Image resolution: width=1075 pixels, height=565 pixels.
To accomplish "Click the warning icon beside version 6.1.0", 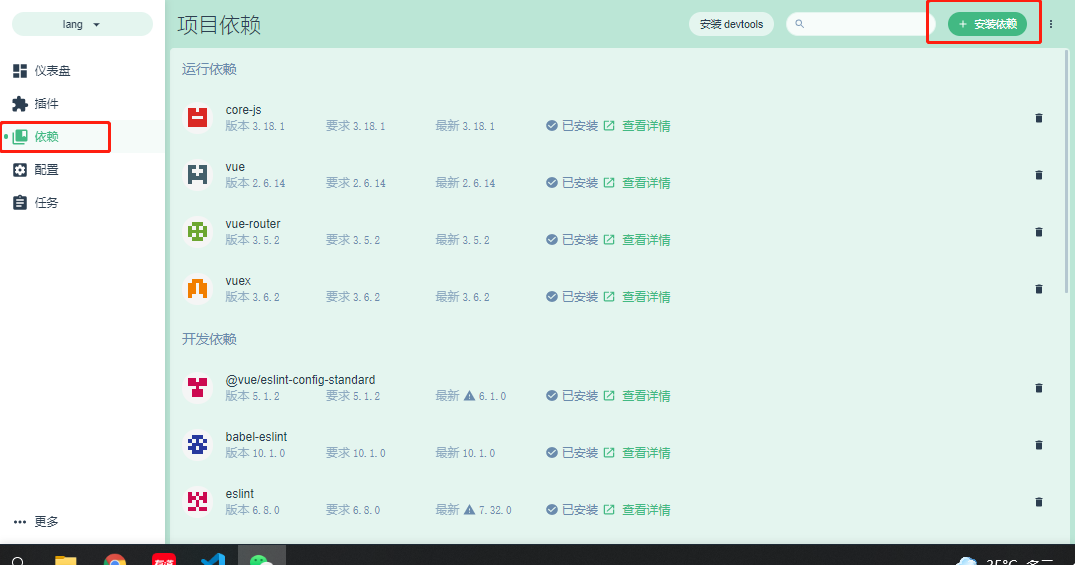I will pos(470,396).
